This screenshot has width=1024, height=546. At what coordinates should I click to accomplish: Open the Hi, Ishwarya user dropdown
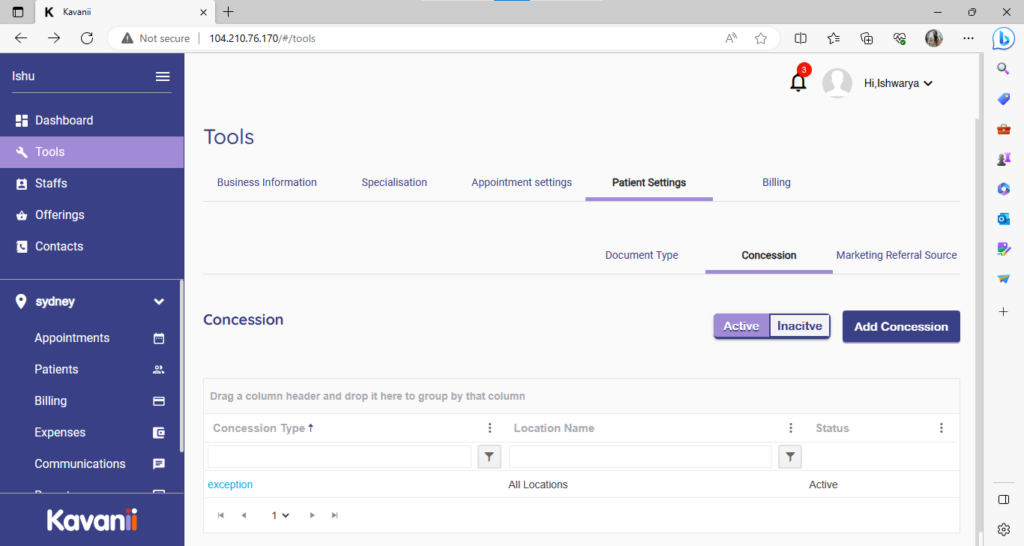pyautogui.click(x=898, y=84)
